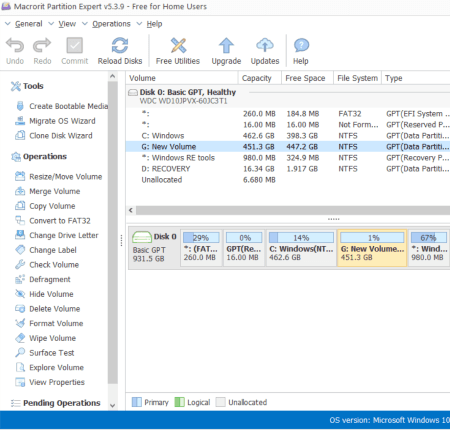The width and height of the screenshot is (450, 430).
Task: Click the Migrate OS Wizard icon
Action: (x=20, y=121)
